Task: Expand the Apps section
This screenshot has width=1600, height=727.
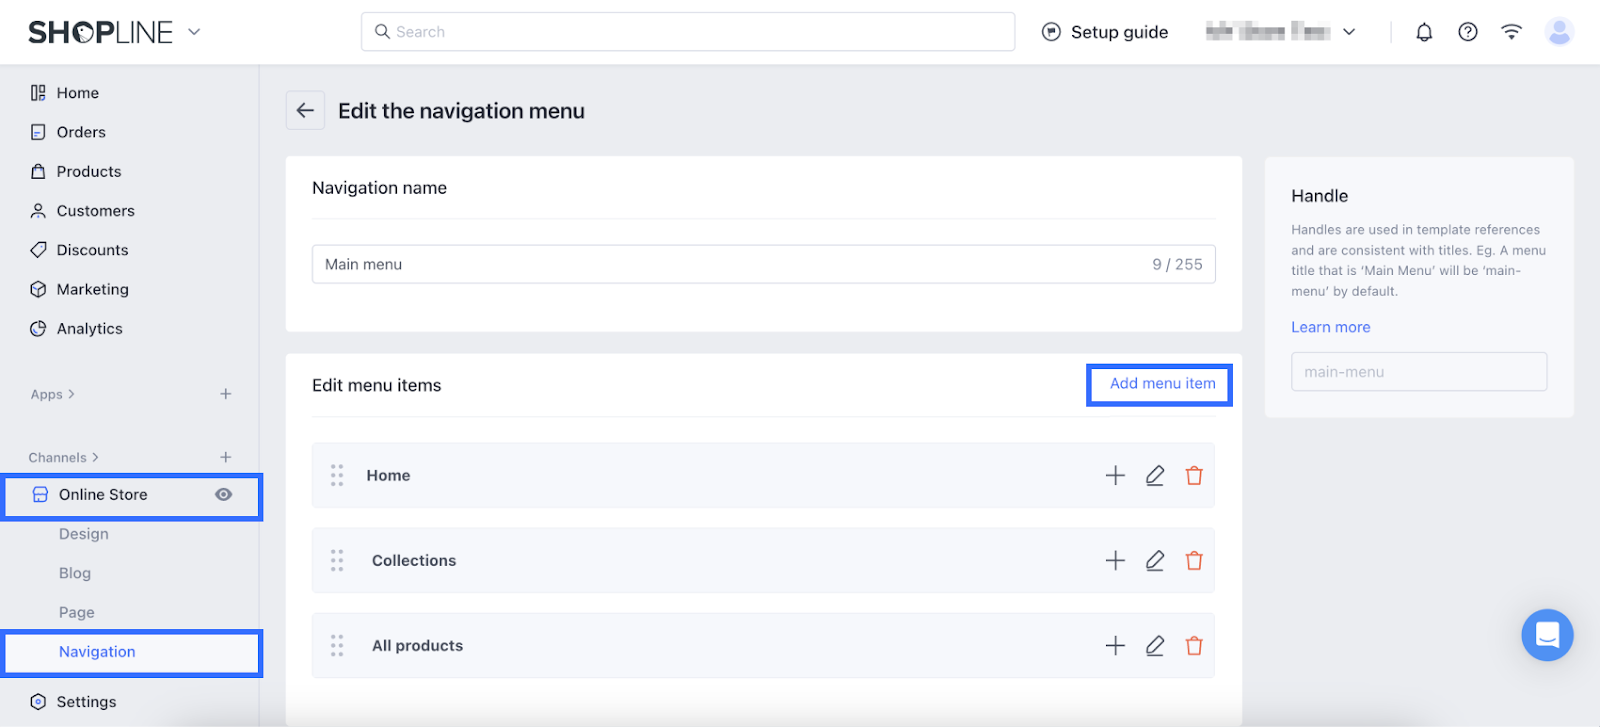Action: pos(53,394)
